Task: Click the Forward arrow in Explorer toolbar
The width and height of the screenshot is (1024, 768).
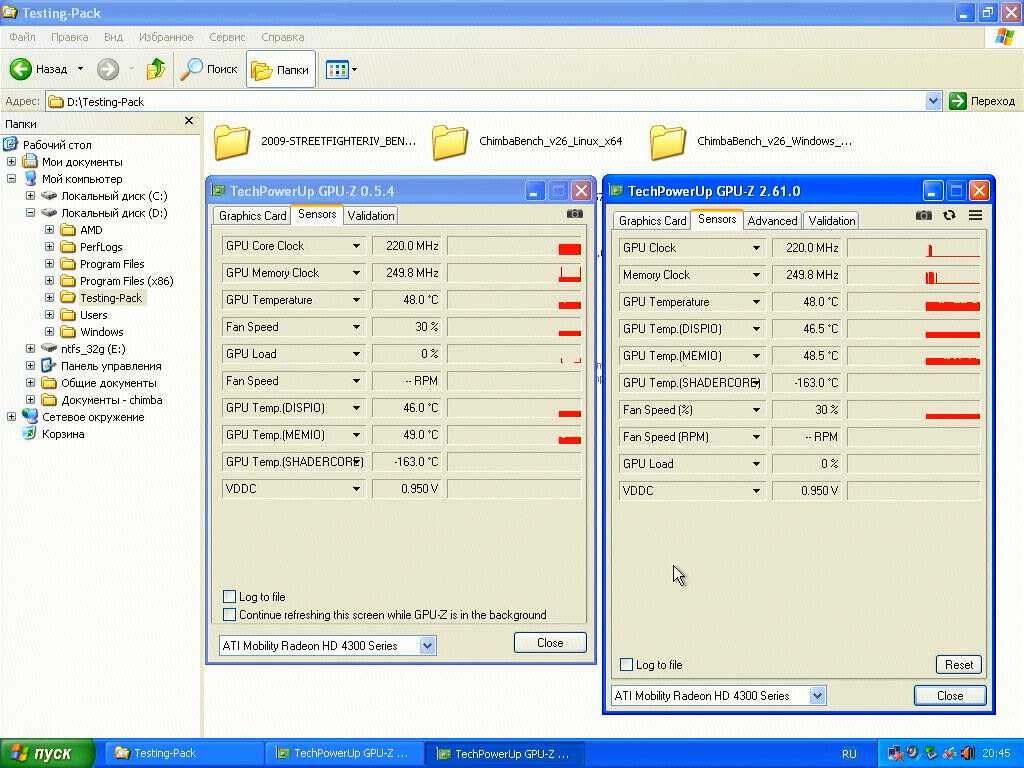Action: (x=108, y=69)
